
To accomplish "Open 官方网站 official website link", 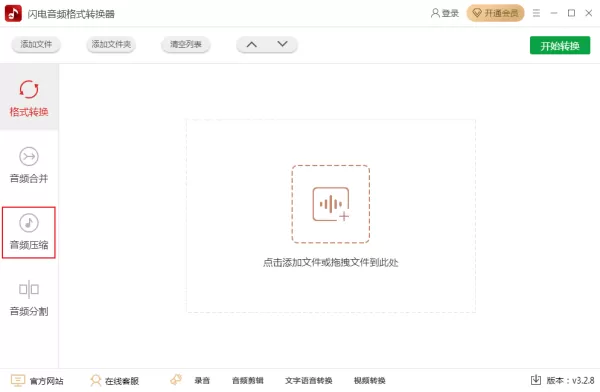I will click(37, 381).
